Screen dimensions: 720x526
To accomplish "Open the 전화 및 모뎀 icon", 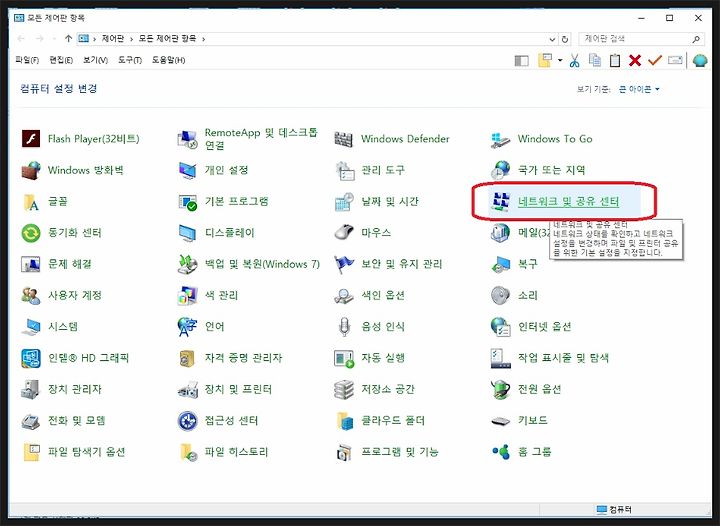I will tap(31, 420).
